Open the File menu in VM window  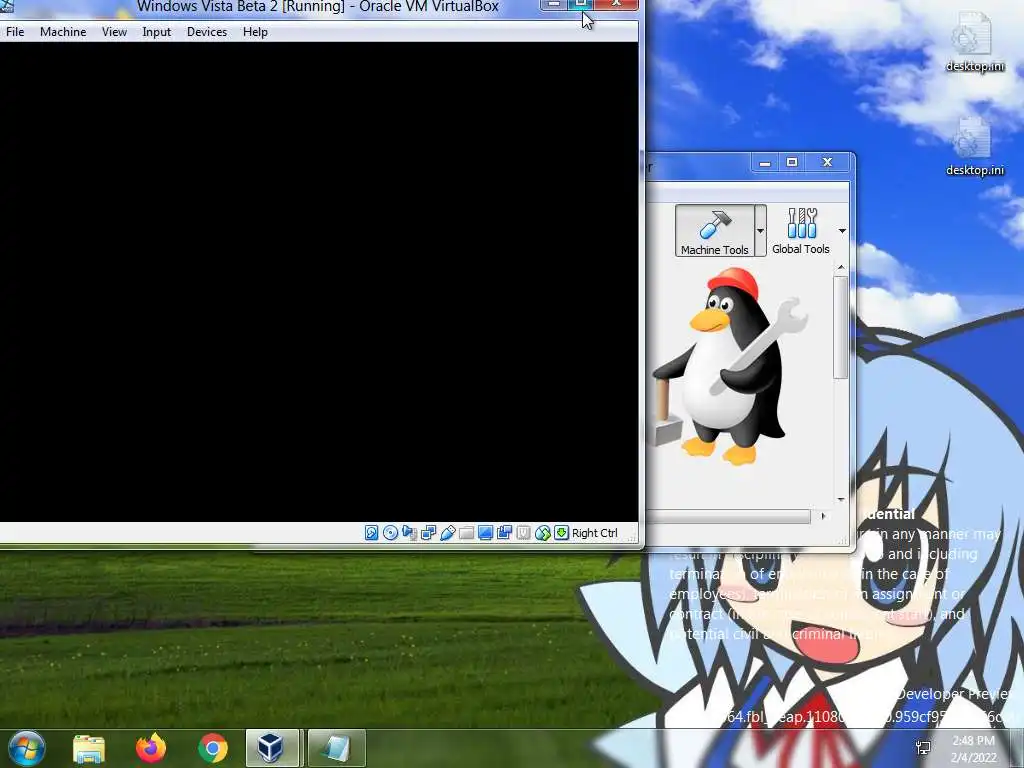tap(15, 31)
